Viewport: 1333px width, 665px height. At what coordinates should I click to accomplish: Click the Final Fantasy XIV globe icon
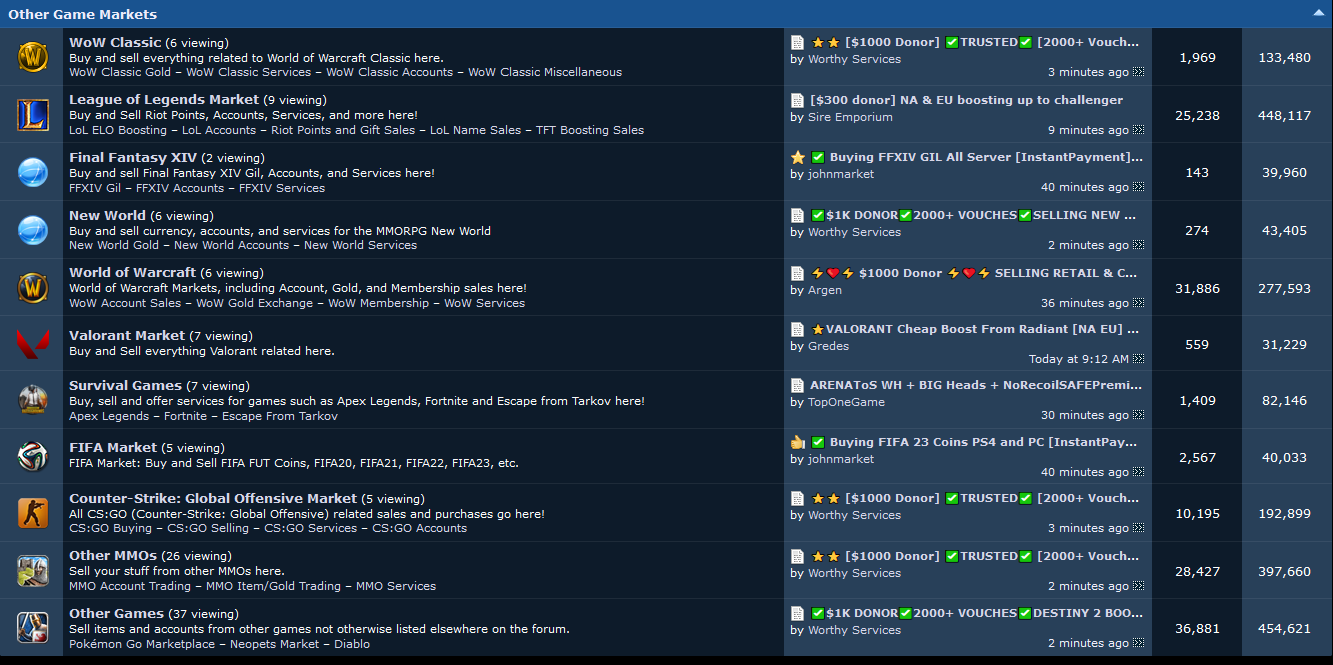pyautogui.click(x=33, y=172)
